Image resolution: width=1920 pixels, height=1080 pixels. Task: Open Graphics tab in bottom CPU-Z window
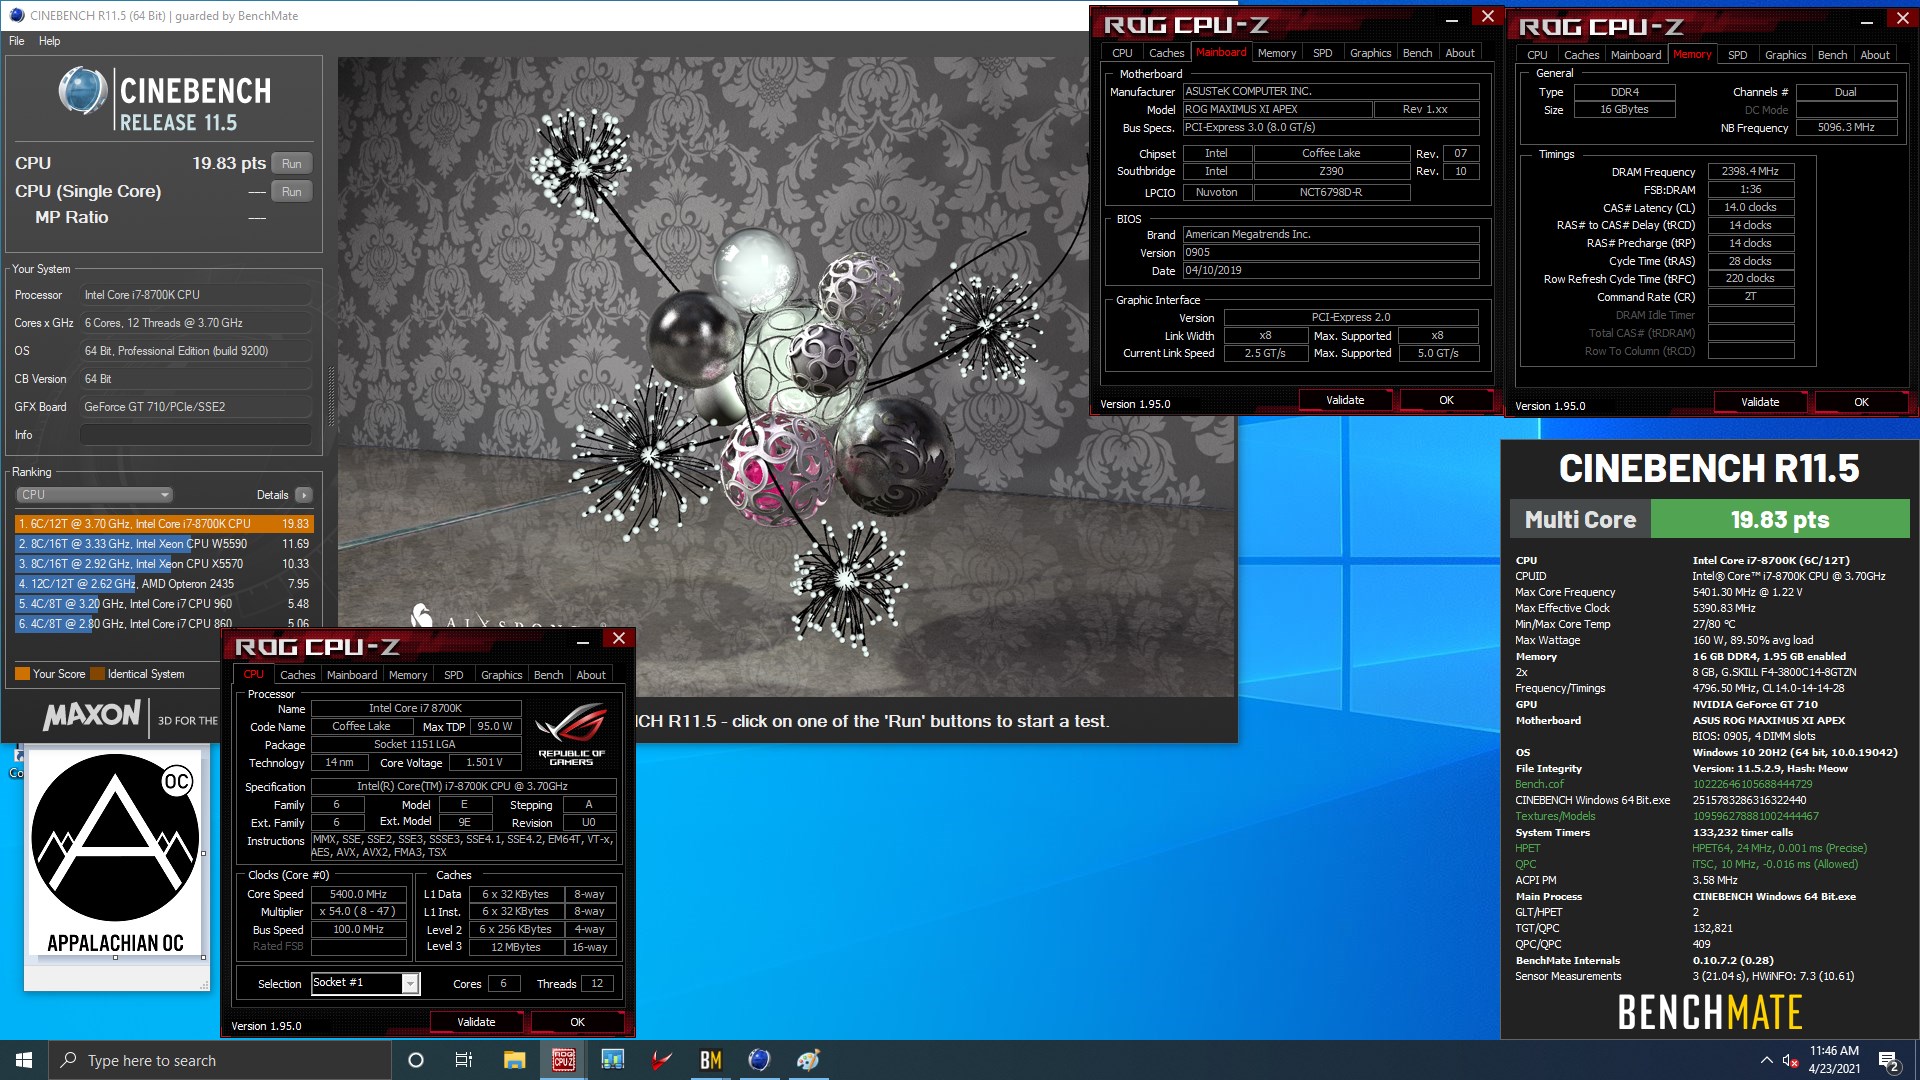pyautogui.click(x=501, y=675)
